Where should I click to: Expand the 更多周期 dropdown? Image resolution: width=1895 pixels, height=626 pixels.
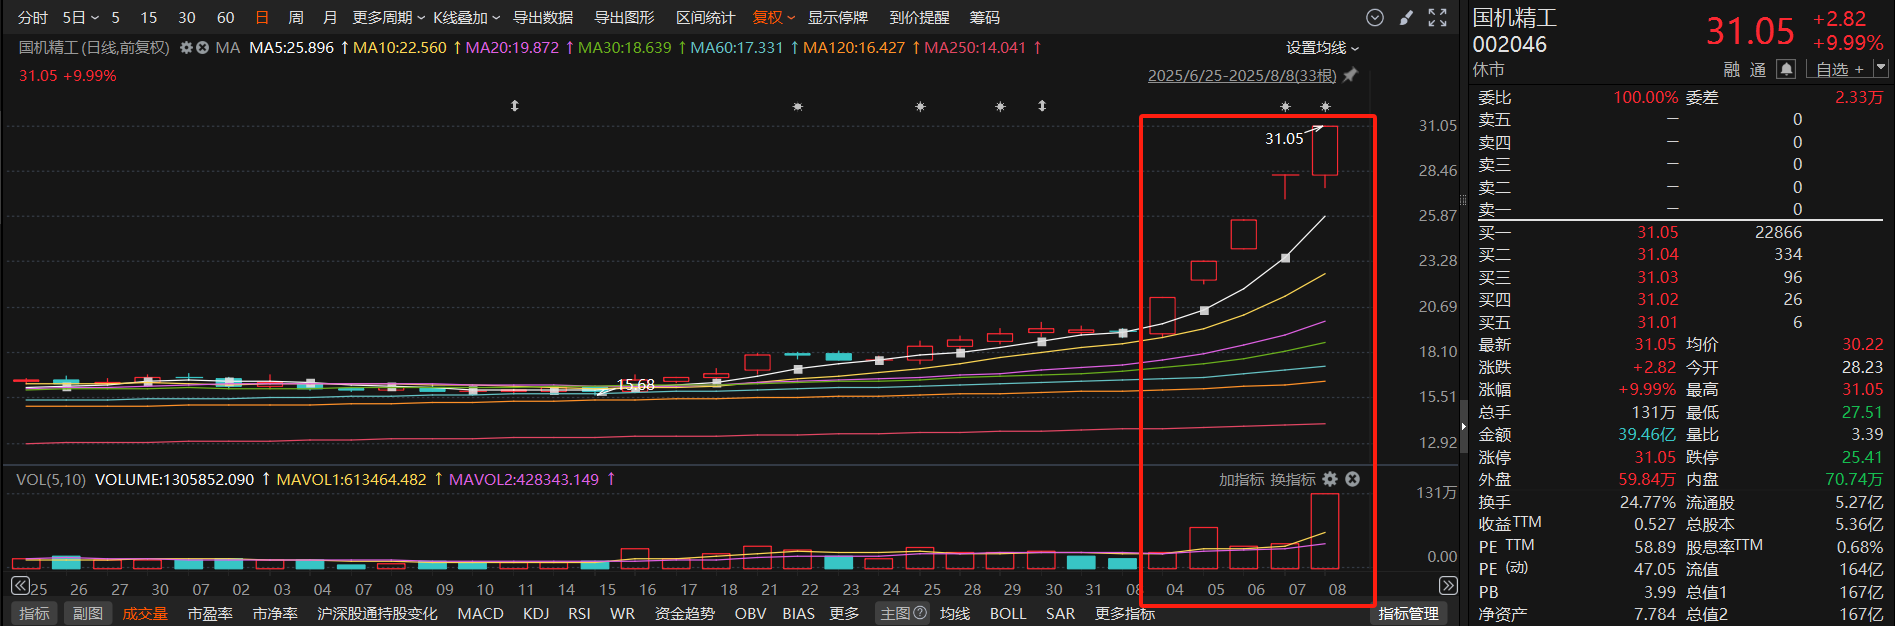[x=388, y=18]
